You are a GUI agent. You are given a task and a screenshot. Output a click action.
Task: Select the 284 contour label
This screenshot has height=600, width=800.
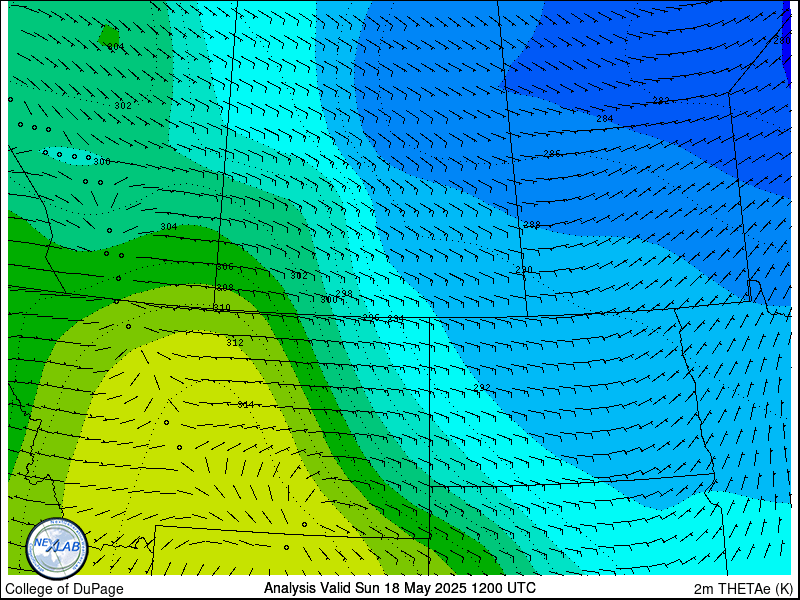pos(605,119)
